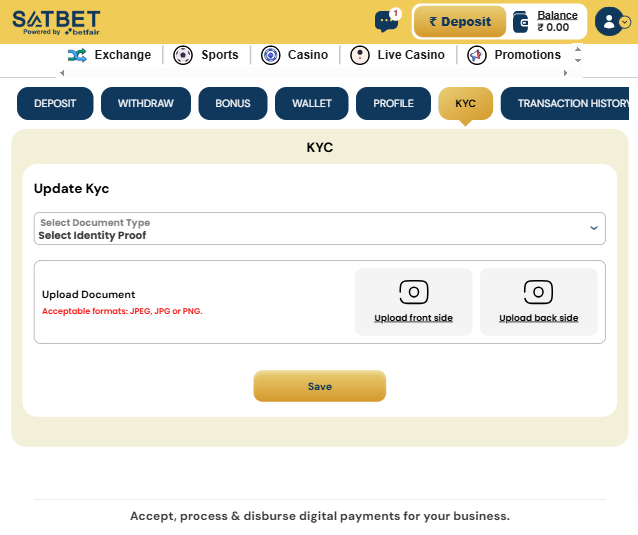Switch to the PROFILE tab
Image resolution: width=638 pixels, height=535 pixels.
pyautogui.click(x=393, y=103)
